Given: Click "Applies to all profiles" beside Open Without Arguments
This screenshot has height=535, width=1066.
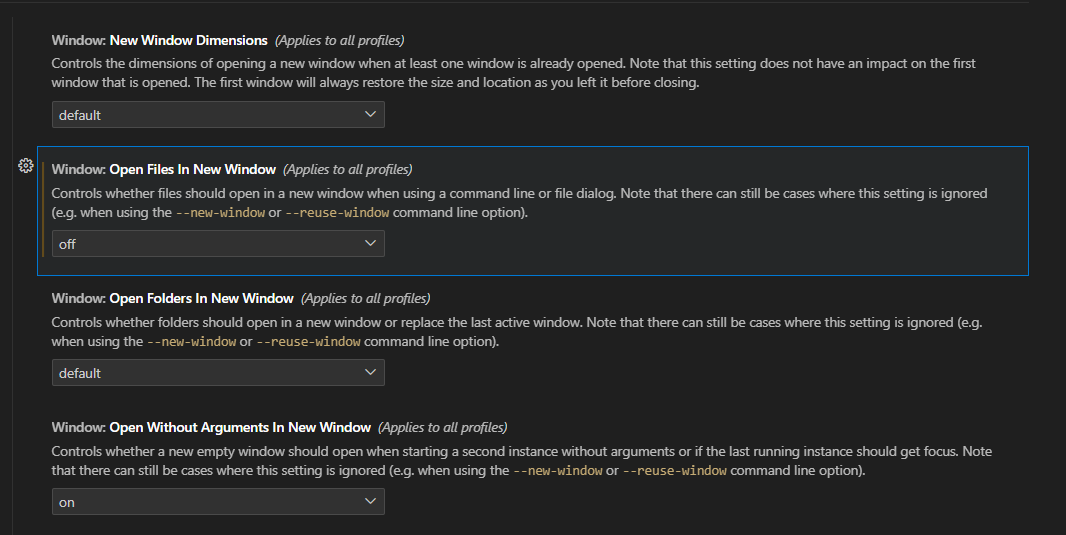Looking at the screenshot, I should point(442,428).
